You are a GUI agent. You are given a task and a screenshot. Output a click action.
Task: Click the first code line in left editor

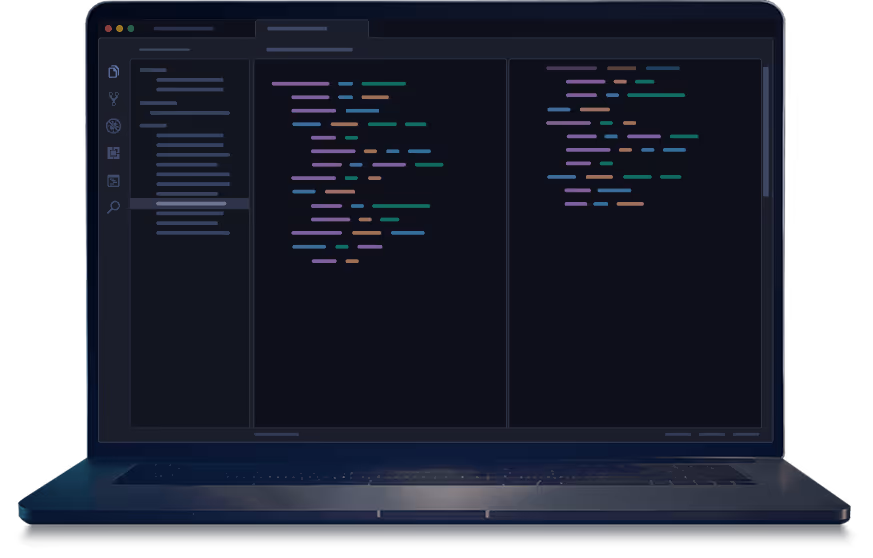click(300, 84)
